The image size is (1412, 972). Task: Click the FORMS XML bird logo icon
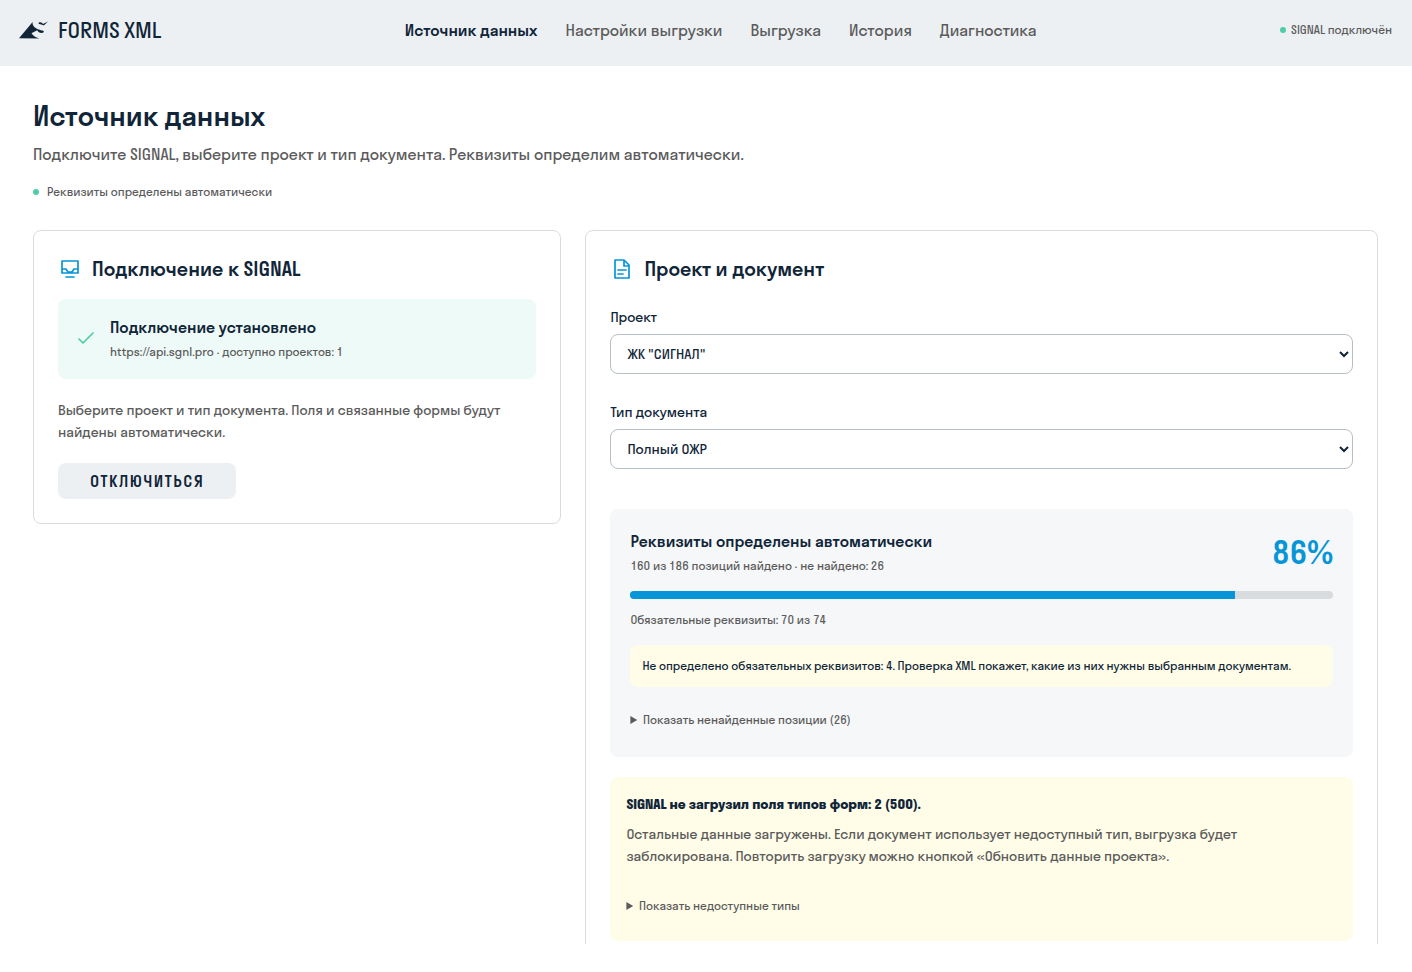33,31
